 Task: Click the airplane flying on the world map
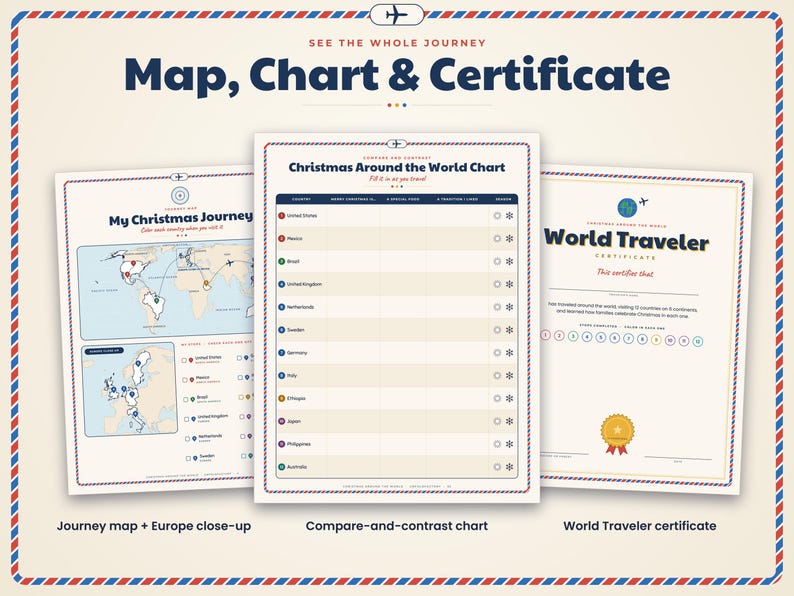click(229, 263)
